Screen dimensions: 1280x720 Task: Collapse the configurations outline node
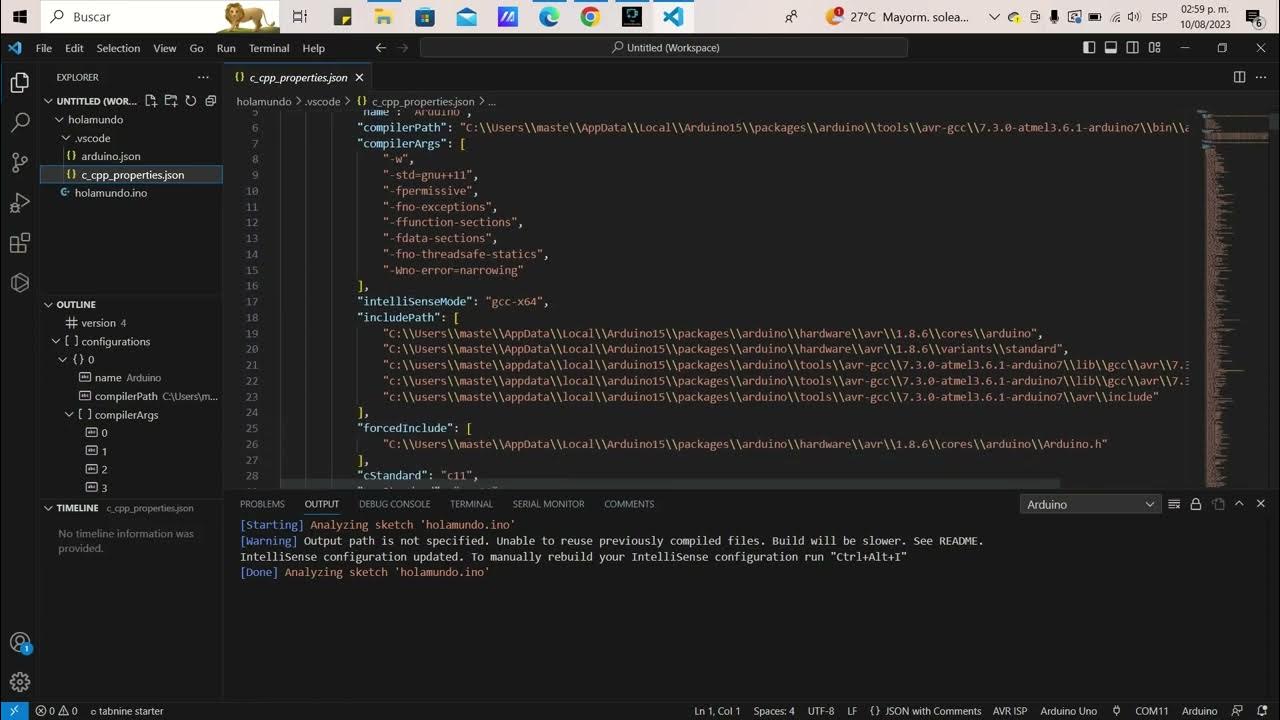(56, 341)
